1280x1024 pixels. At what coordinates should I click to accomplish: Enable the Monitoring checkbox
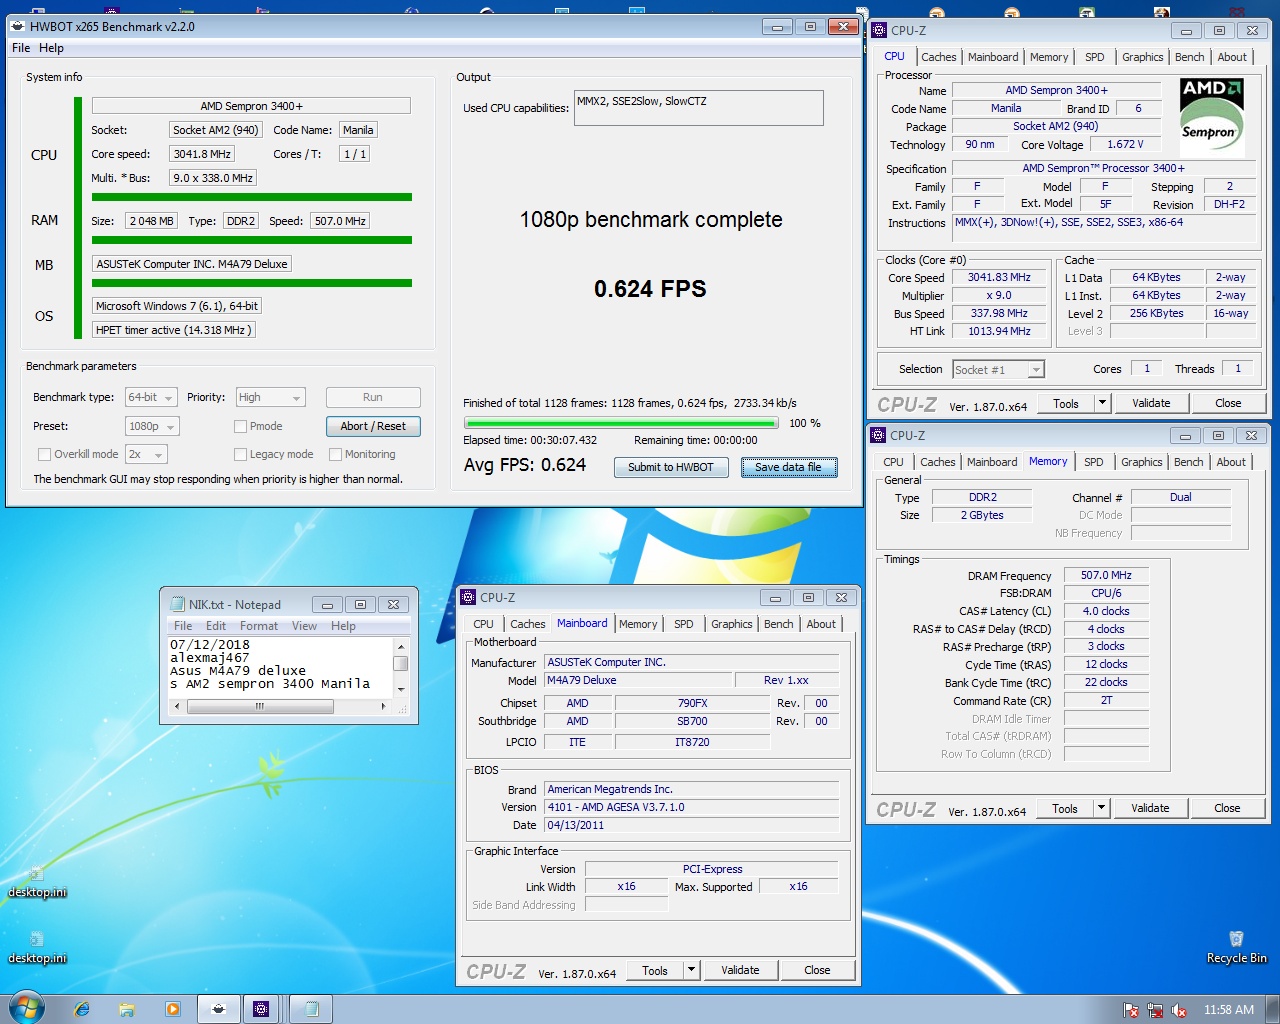point(336,454)
